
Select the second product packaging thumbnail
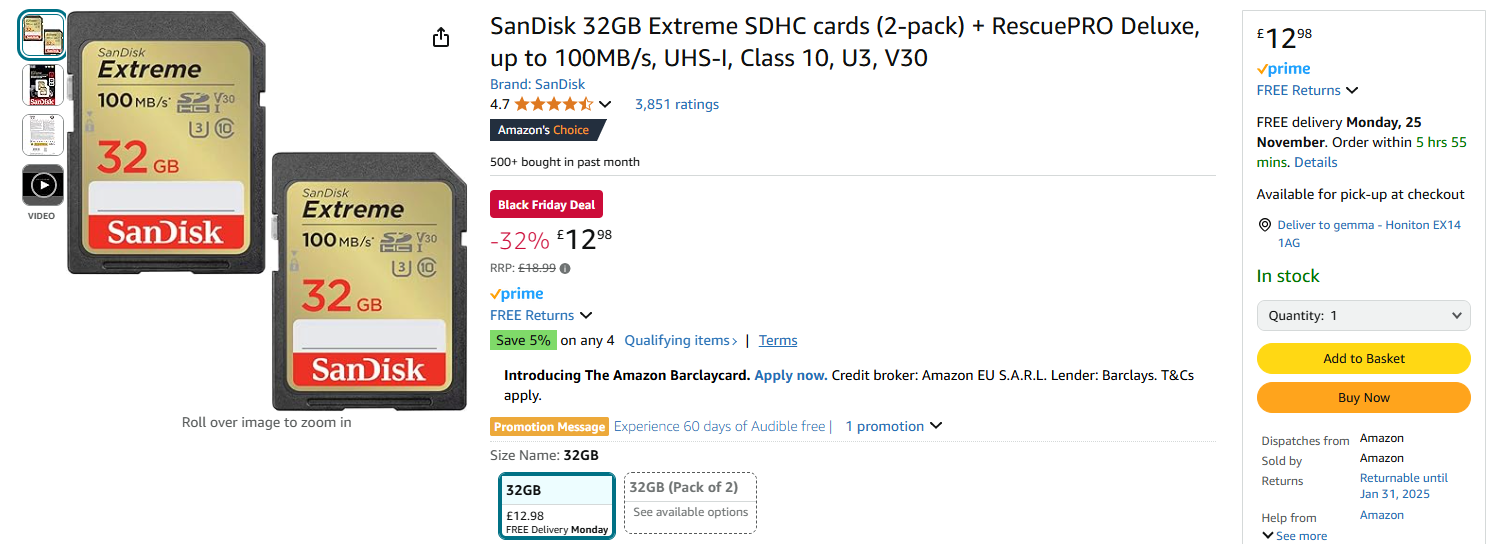tap(43, 85)
